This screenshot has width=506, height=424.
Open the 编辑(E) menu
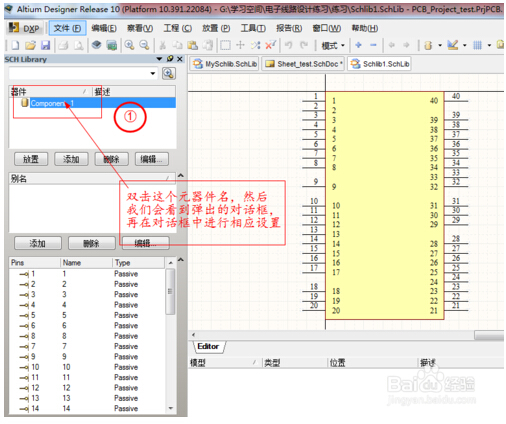[104, 28]
